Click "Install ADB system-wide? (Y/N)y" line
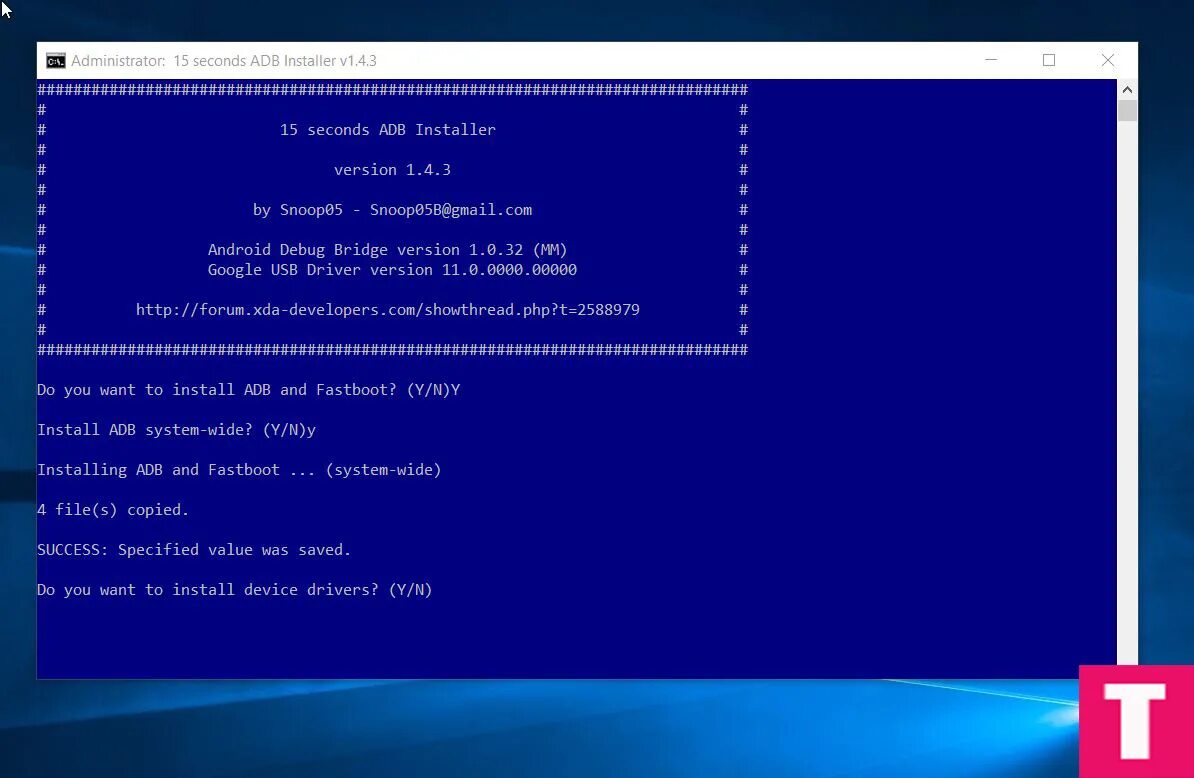 click(177, 430)
